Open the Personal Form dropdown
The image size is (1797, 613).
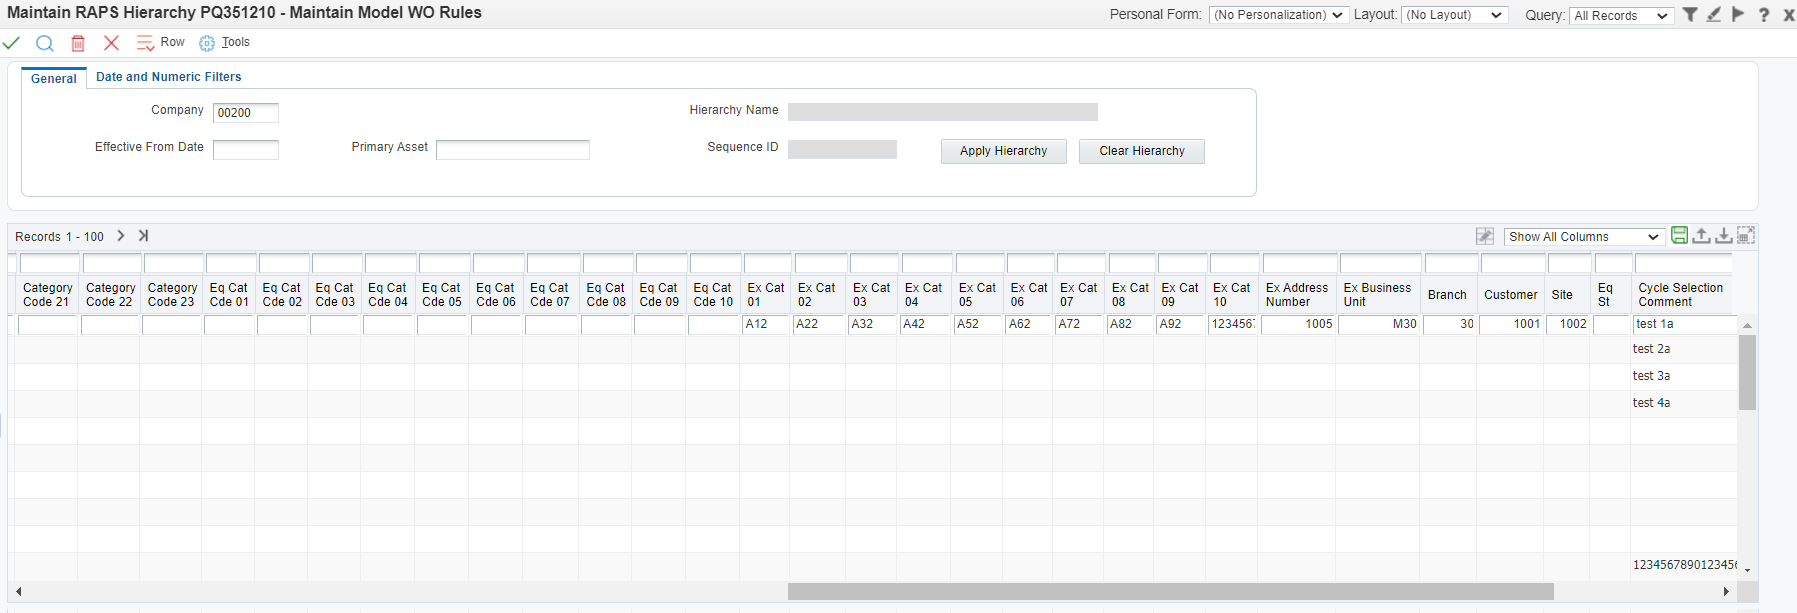pos(1278,15)
